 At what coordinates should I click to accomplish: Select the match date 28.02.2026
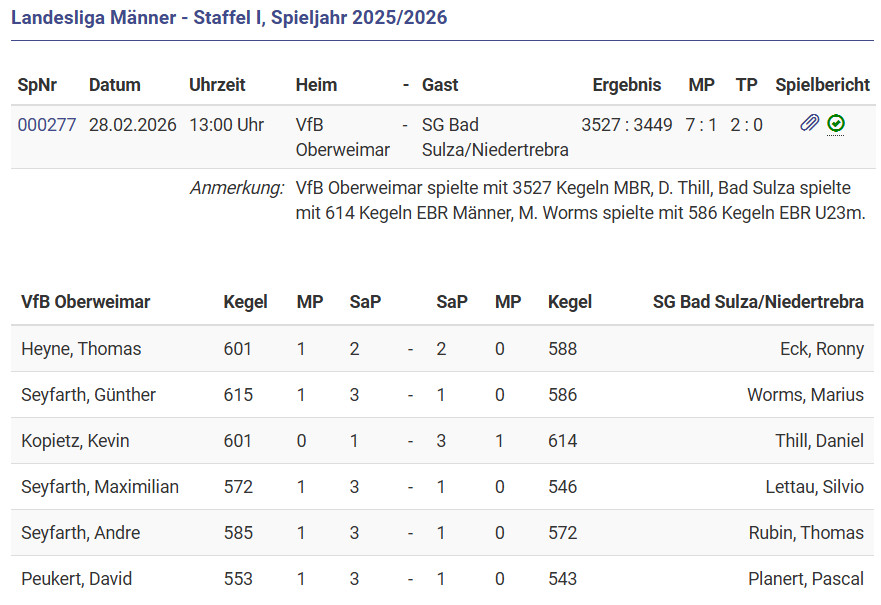pyautogui.click(x=132, y=125)
